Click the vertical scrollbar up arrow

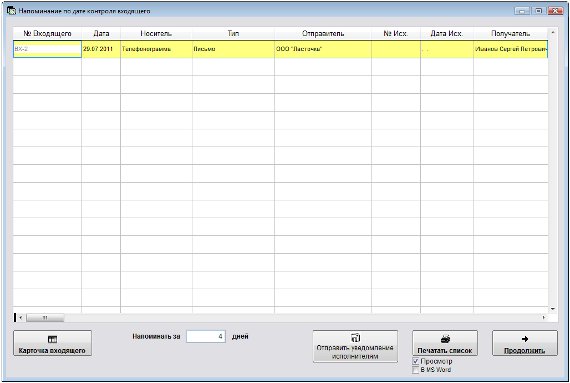point(553,33)
